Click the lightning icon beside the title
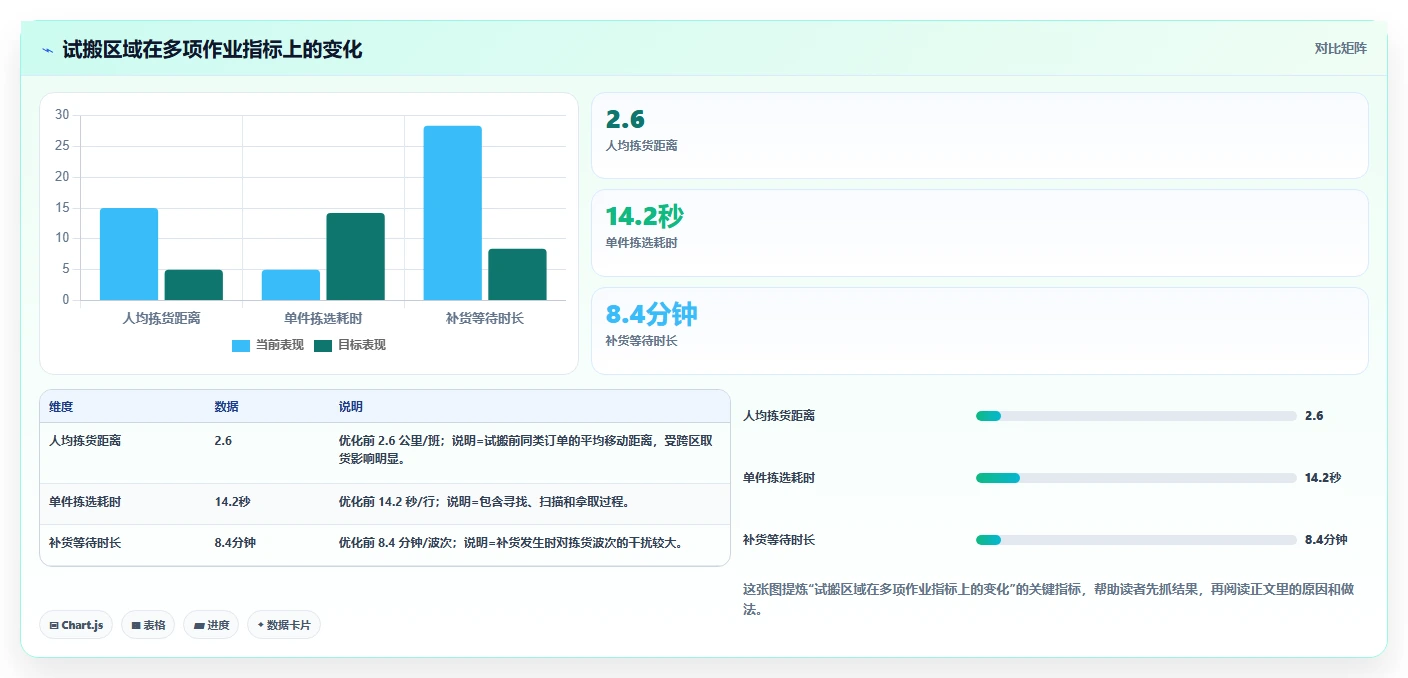 [x=48, y=49]
